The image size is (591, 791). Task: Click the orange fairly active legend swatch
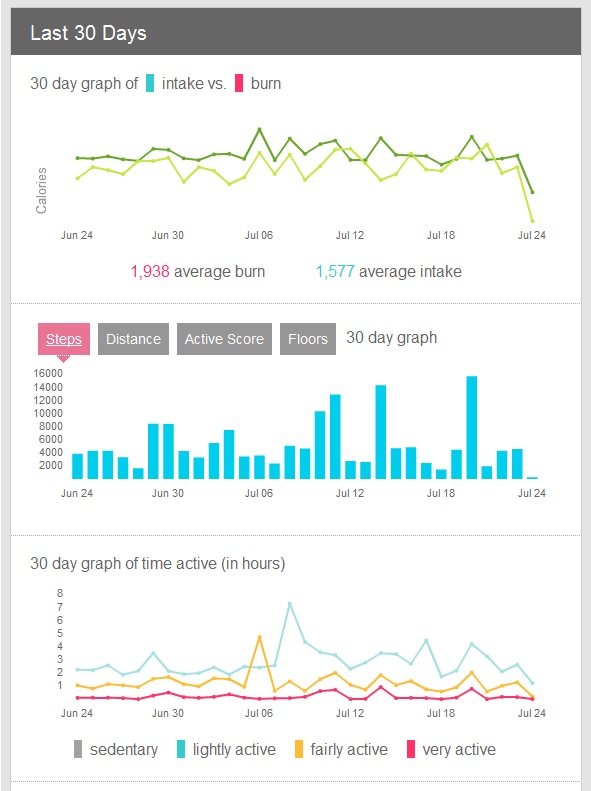pos(299,749)
